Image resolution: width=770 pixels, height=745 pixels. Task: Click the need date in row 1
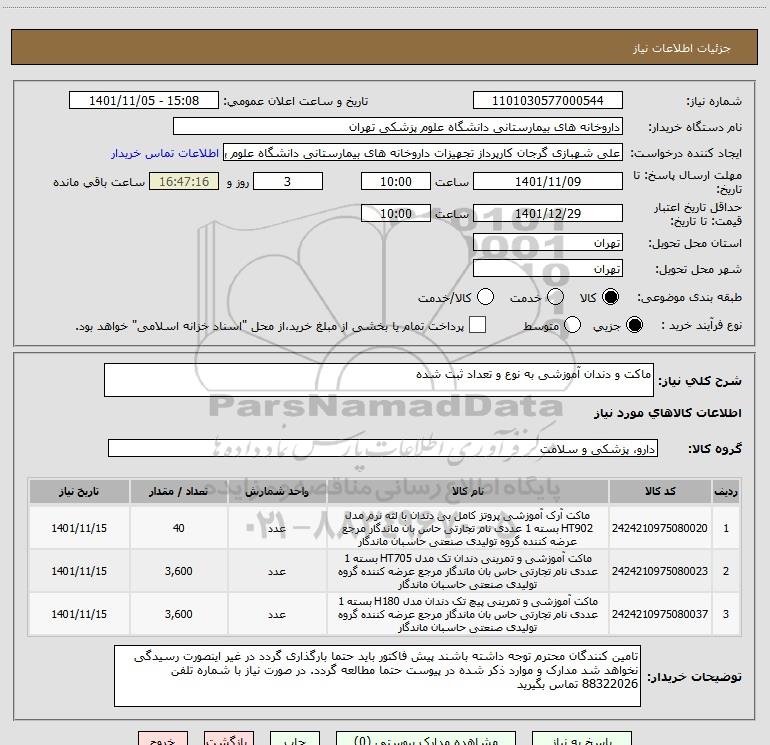tap(79, 528)
